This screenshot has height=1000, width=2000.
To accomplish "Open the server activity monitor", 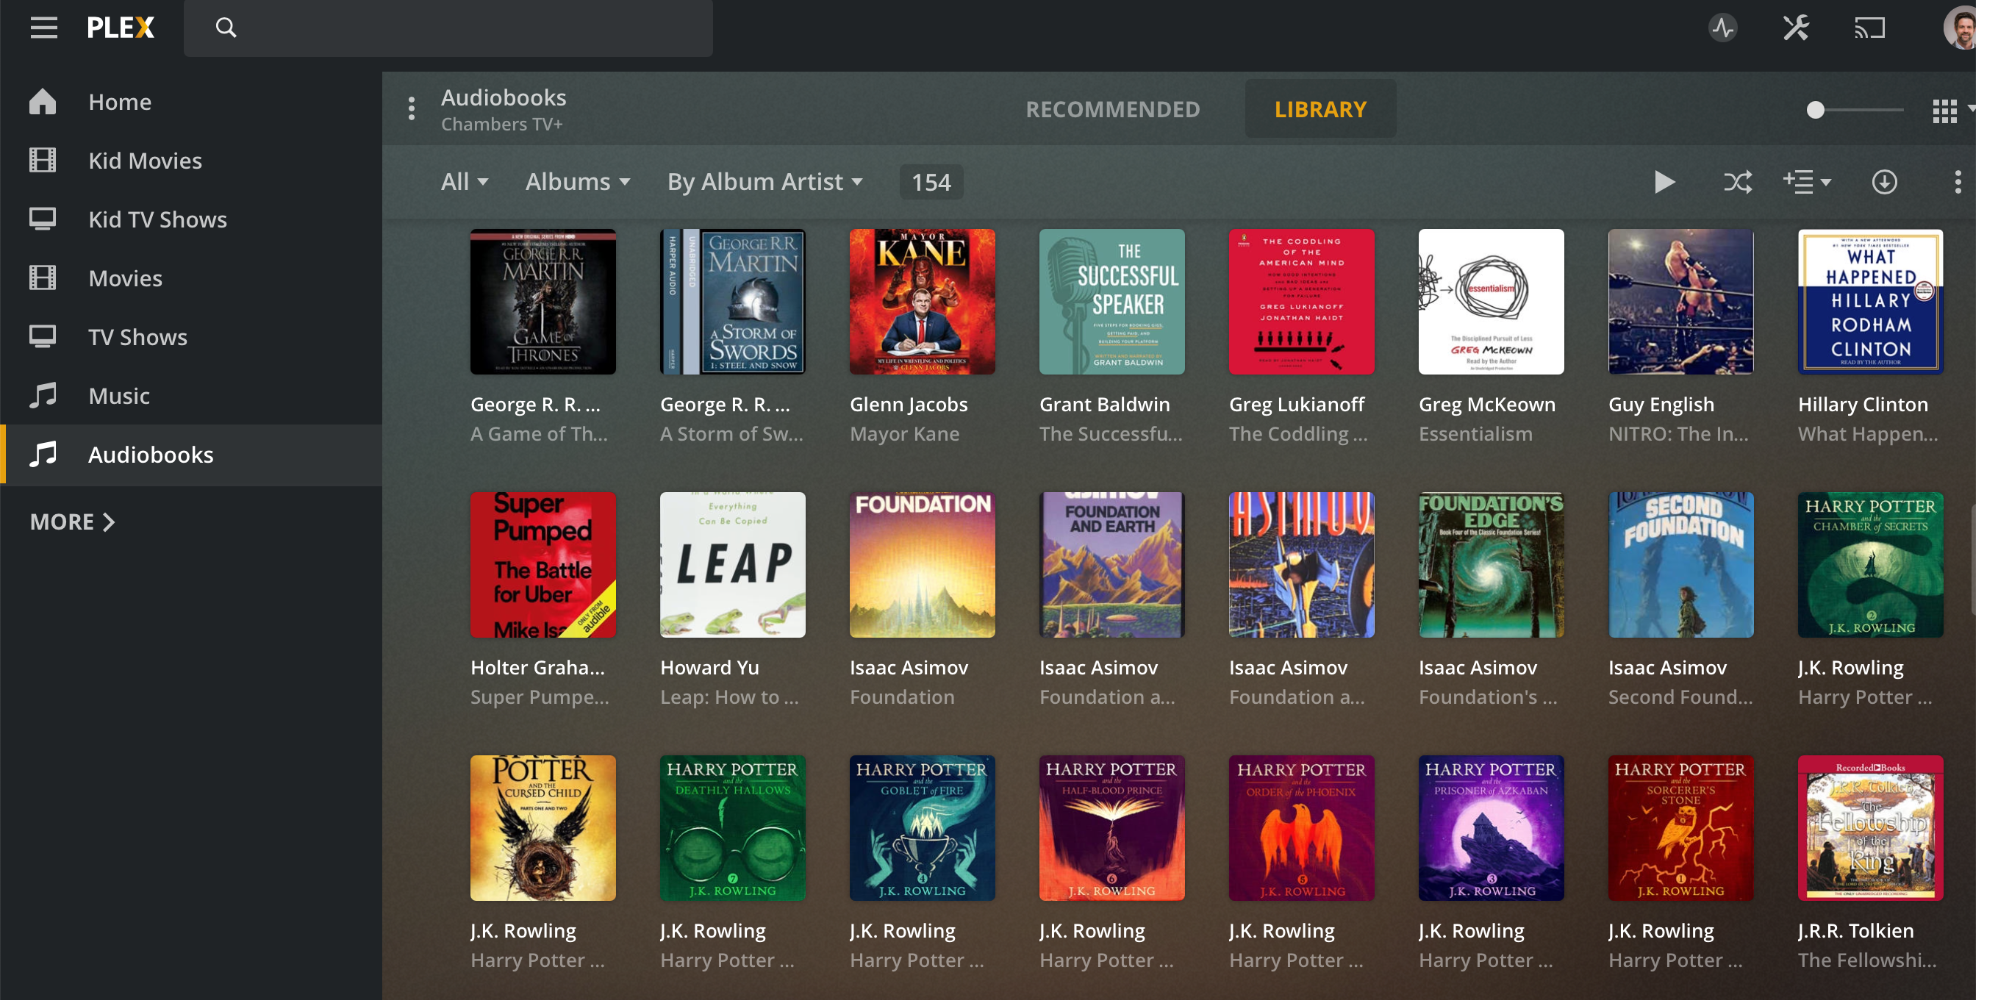I will tap(1722, 28).
